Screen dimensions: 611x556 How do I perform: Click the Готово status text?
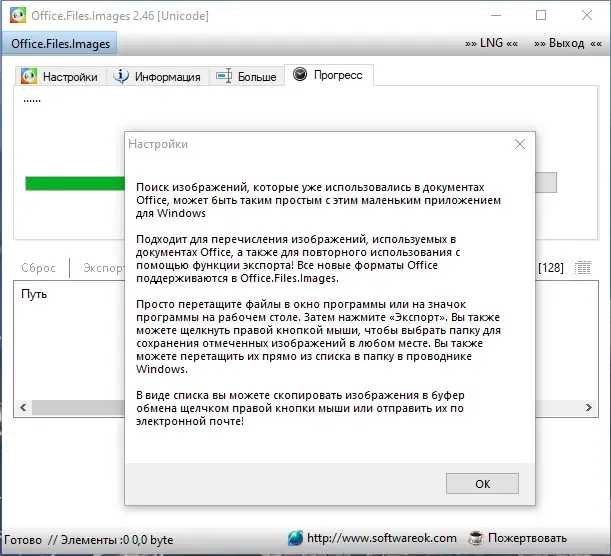click(23, 540)
